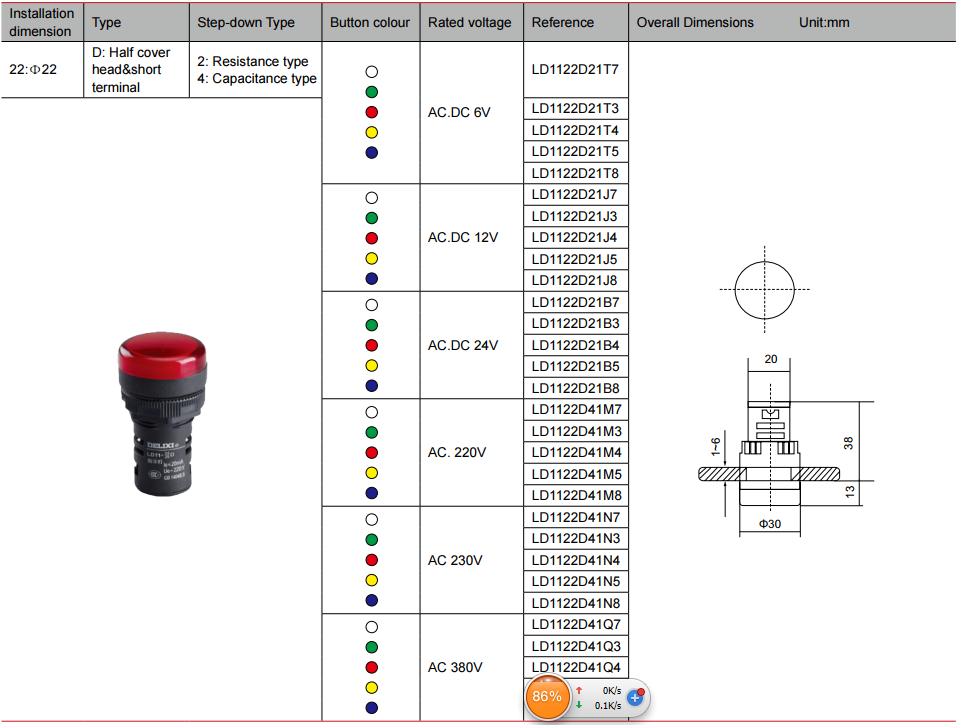The width and height of the screenshot is (958, 725).
Task: Click the orange 86% memory booster circle
Action: (547, 696)
